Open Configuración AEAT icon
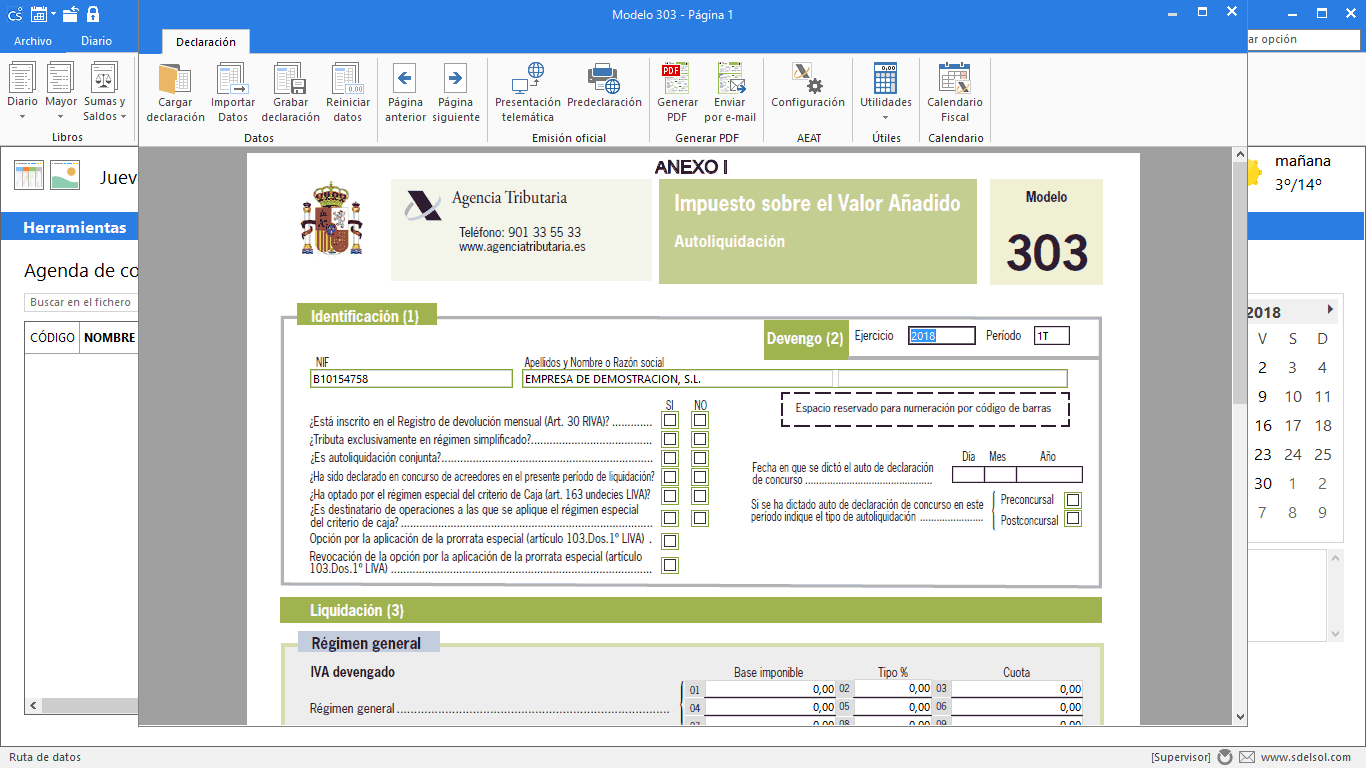This screenshot has width=1366, height=768. click(x=807, y=78)
